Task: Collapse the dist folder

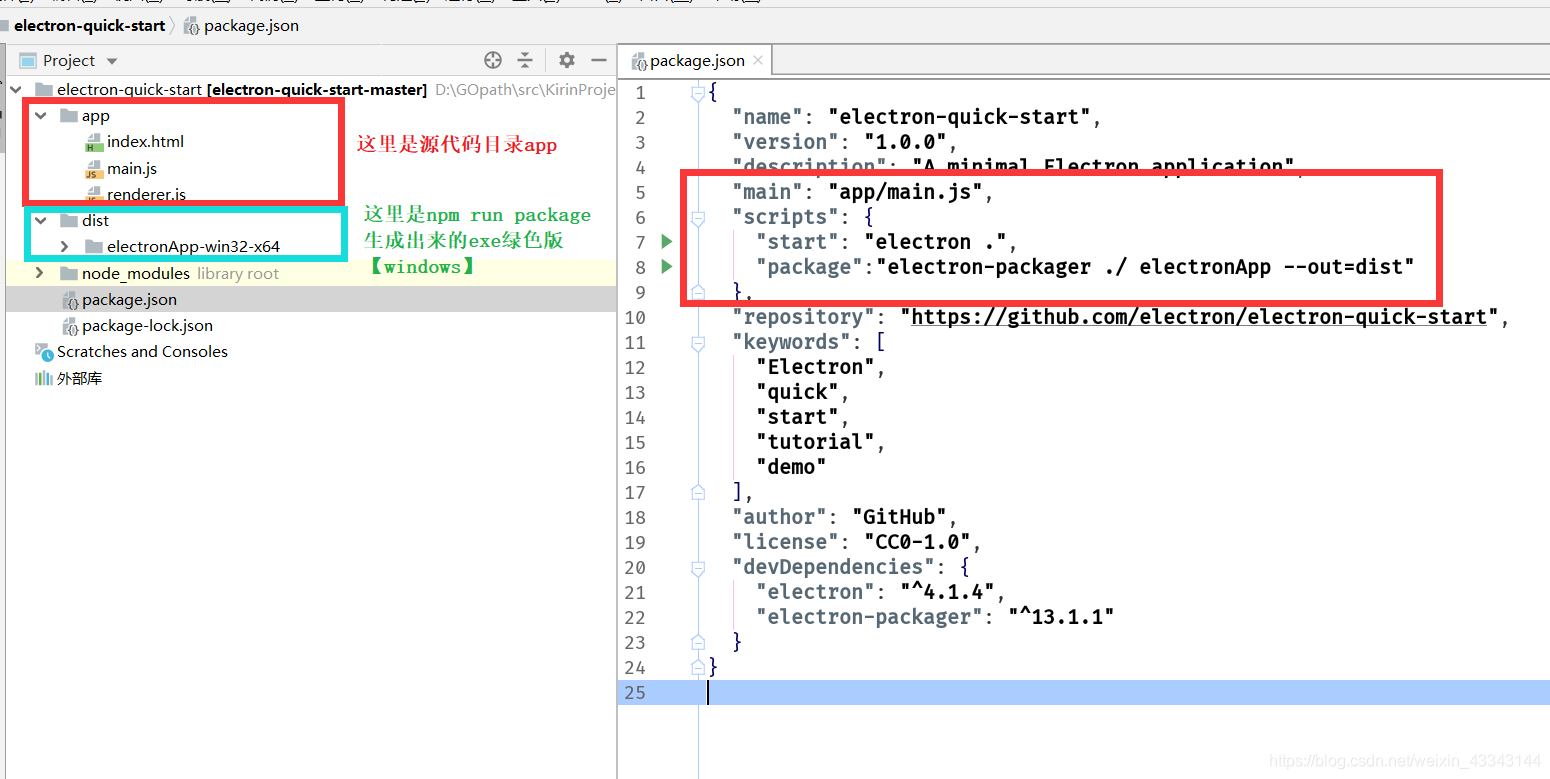Action: click(x=40, y=220)
